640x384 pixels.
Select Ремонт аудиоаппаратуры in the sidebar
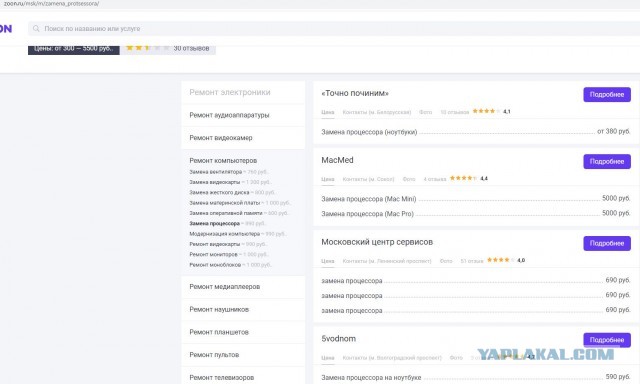229,115
